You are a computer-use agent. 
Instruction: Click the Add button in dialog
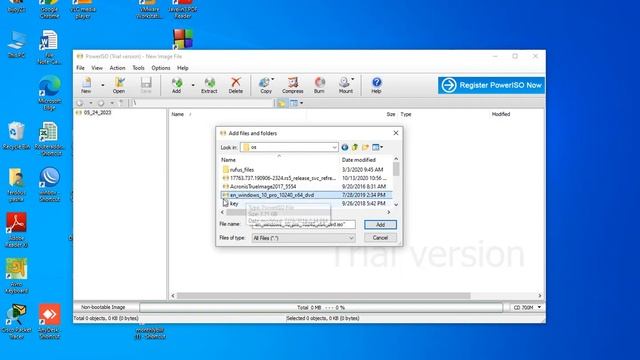[x=380, y=224]
